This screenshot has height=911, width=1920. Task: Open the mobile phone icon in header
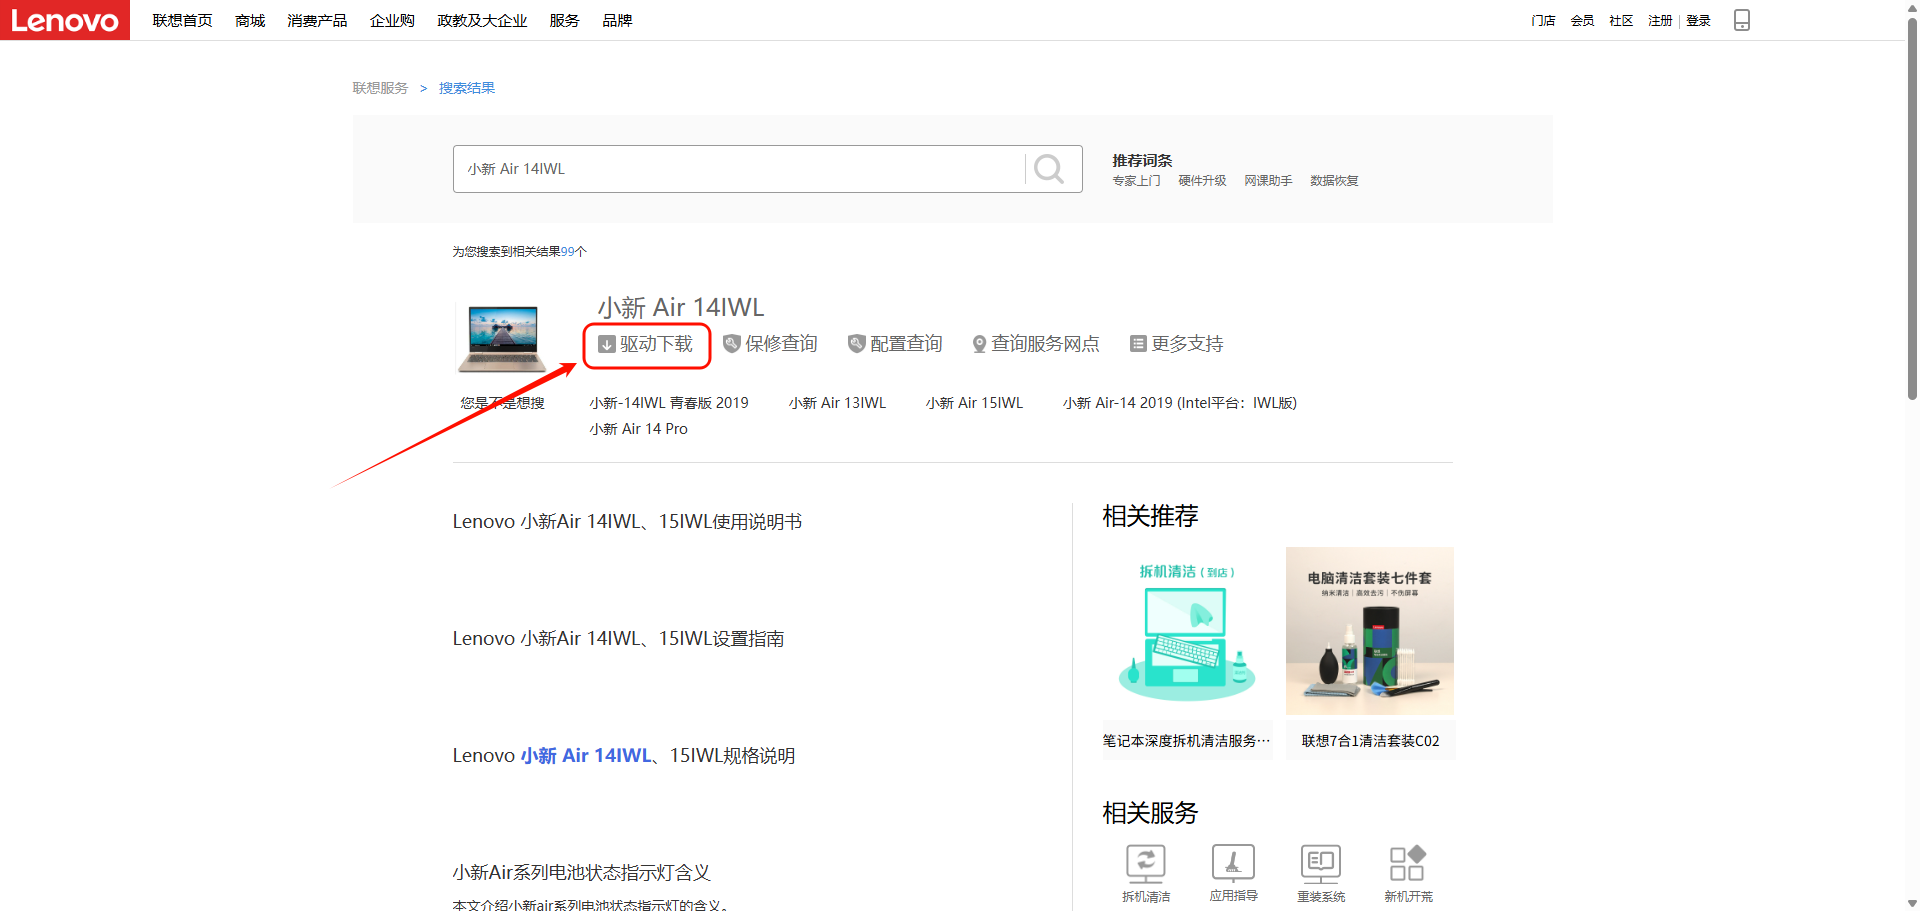pyautogui.click(x=1742, y=20)
